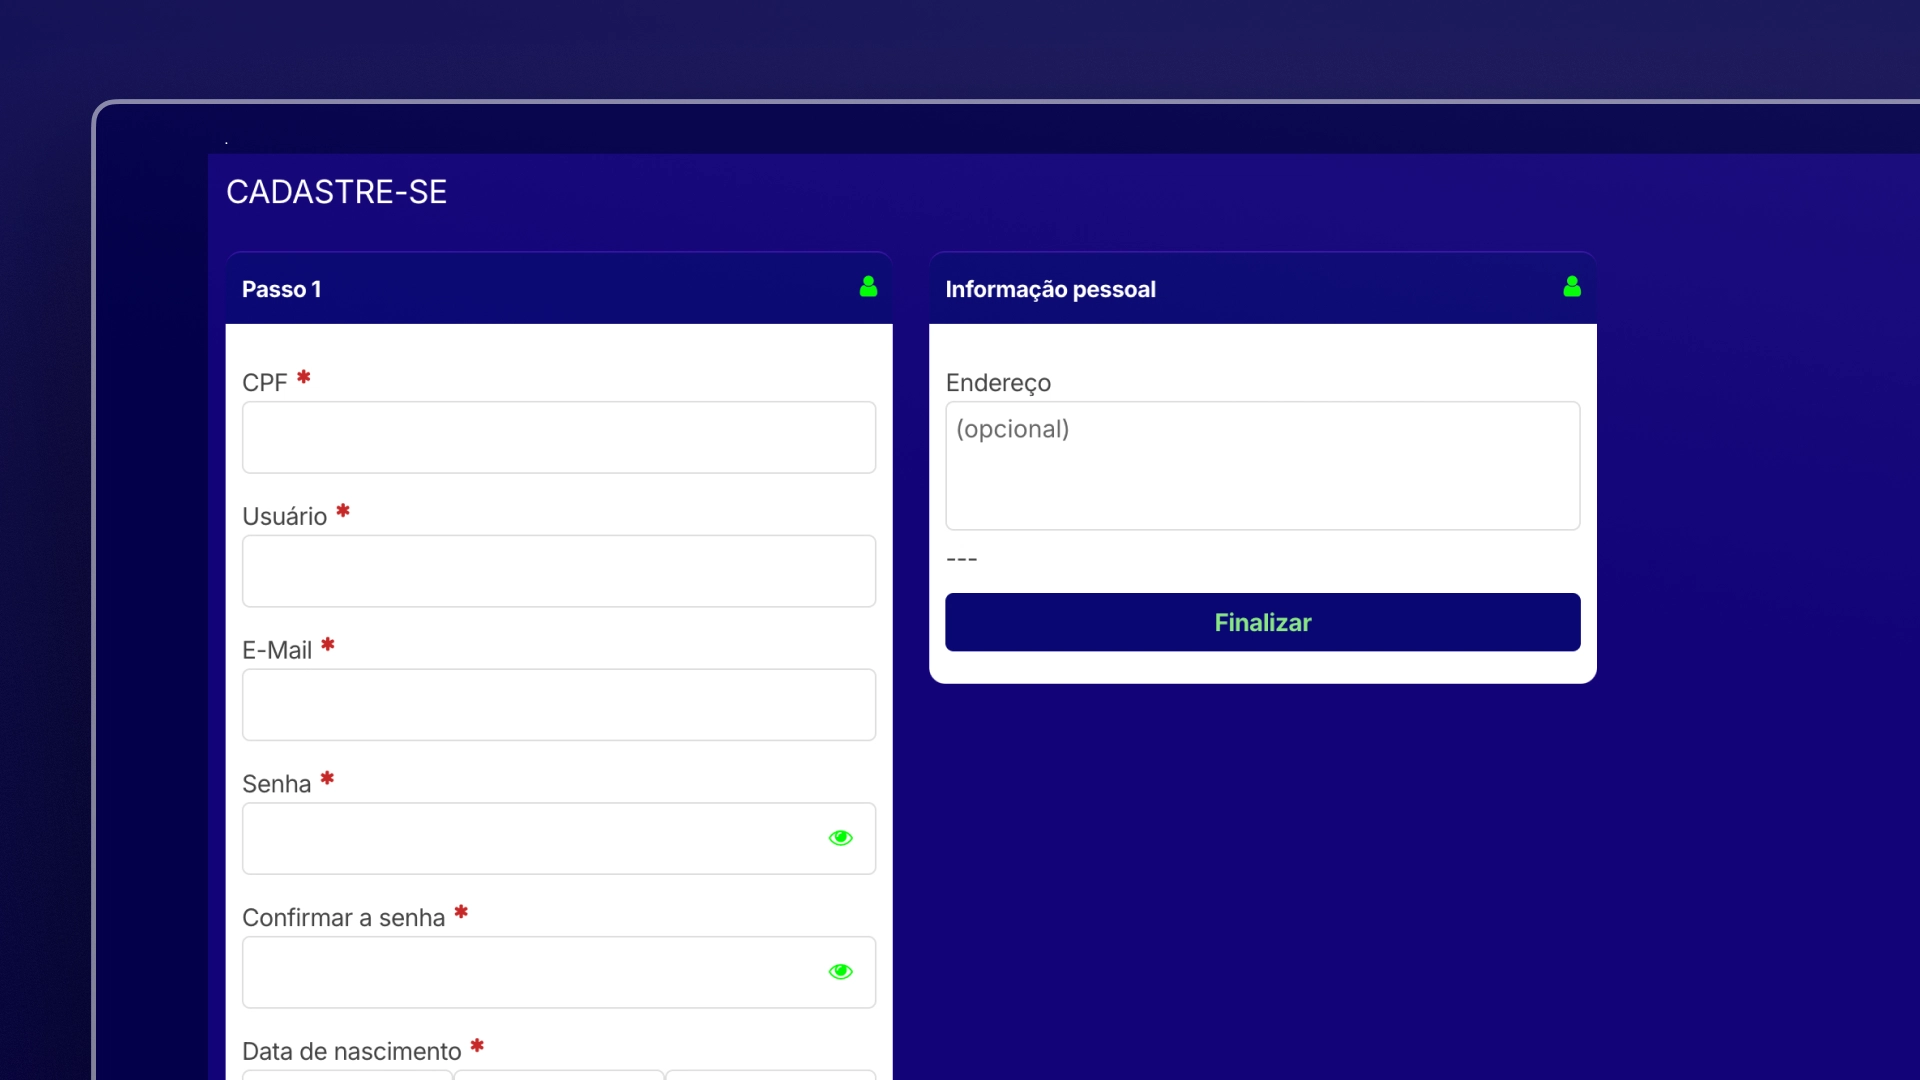1920x1080 pixels.
Task: Click the E-Mail input field
Action: click(559, 705)
